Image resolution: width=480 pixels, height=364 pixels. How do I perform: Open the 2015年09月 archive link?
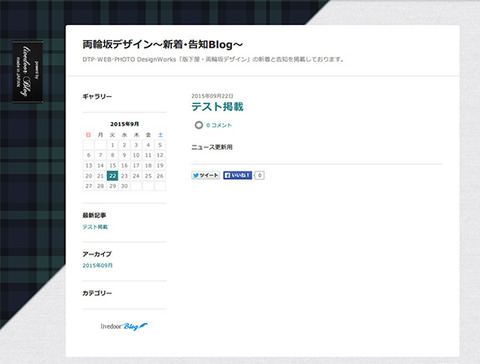98,265
